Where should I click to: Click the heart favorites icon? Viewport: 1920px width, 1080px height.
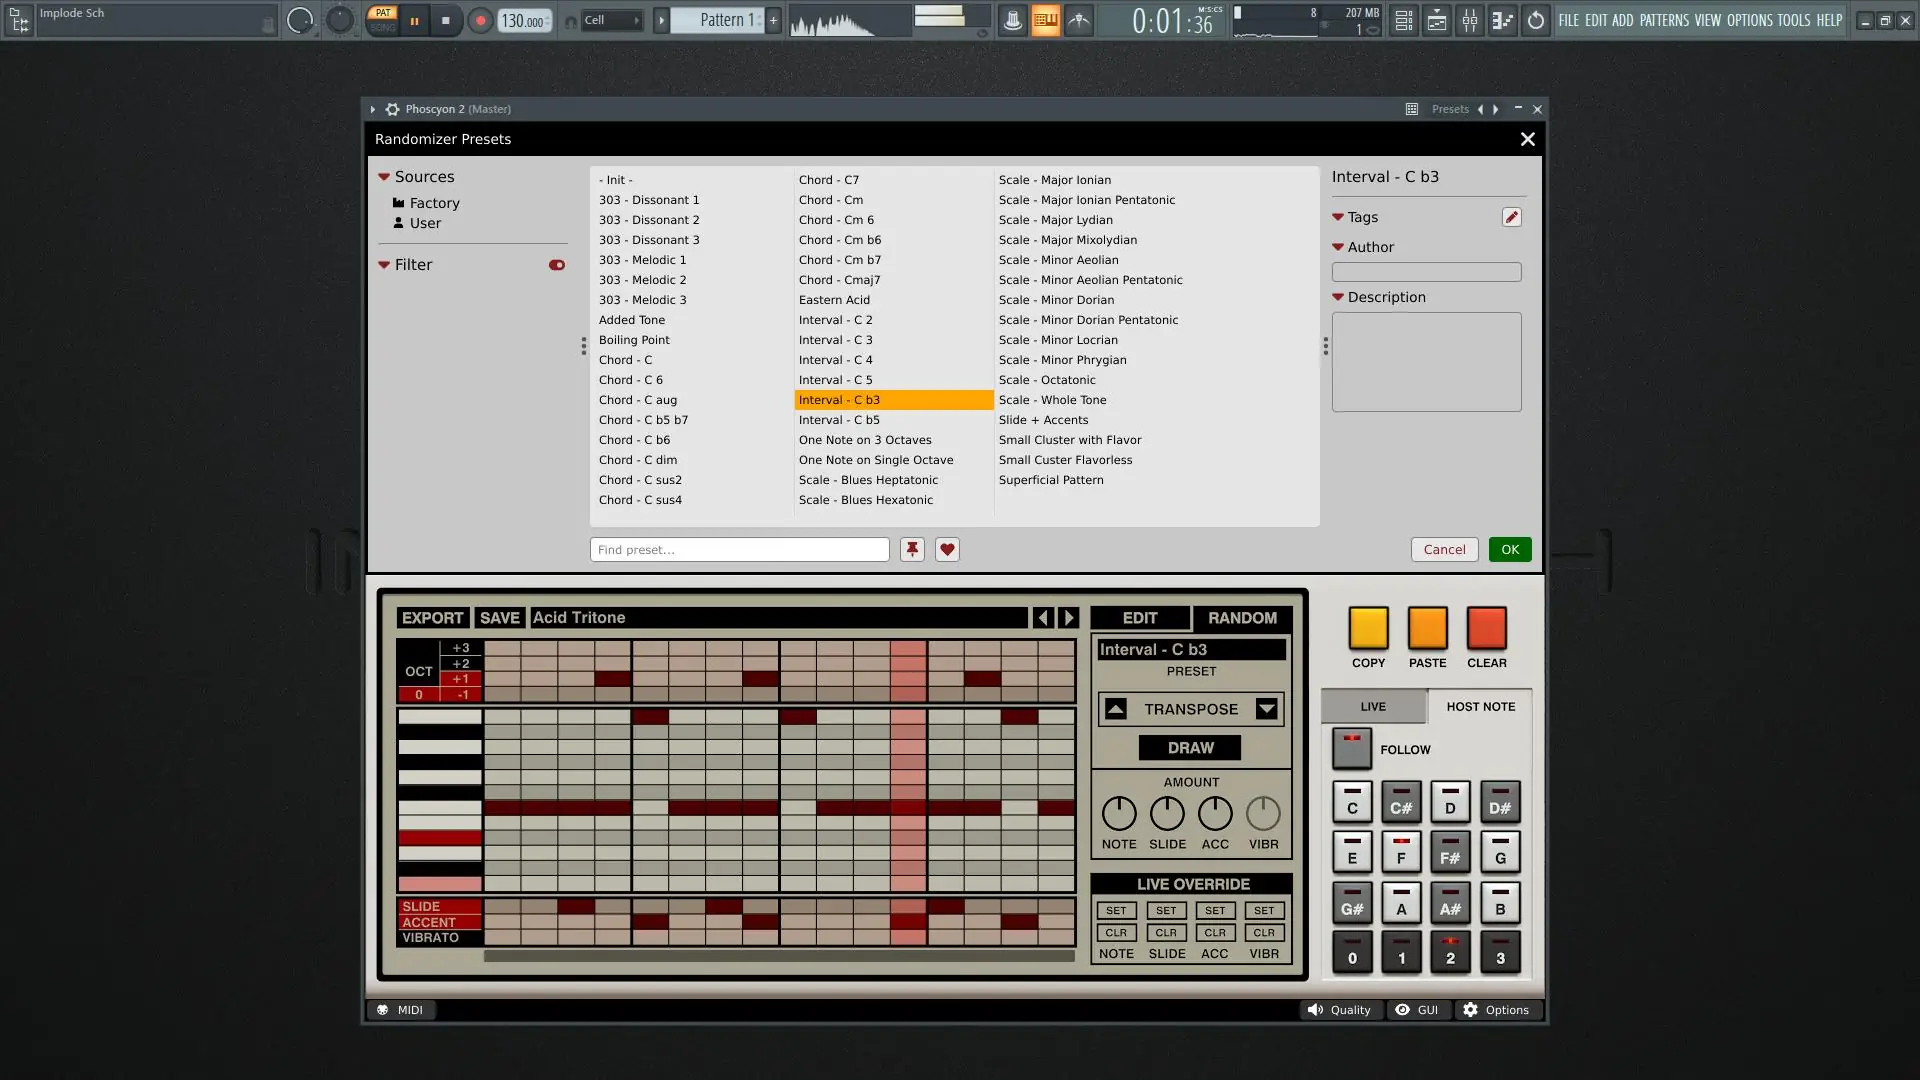947,550
